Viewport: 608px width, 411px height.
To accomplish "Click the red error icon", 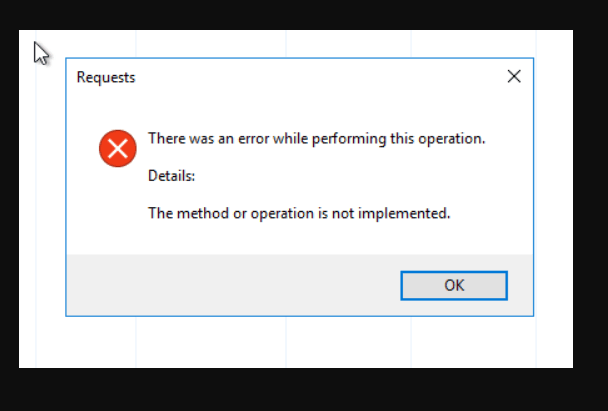I will [117, 149].
